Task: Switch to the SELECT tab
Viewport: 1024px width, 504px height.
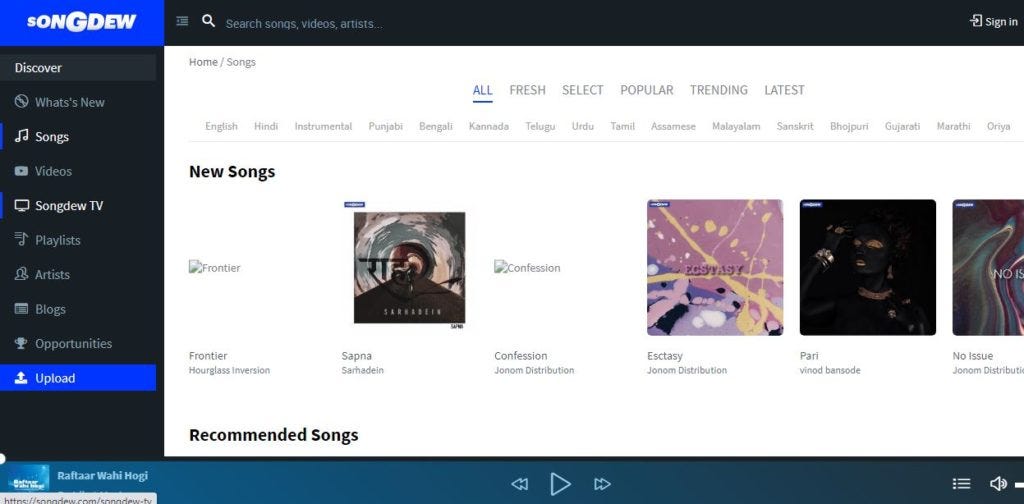Action: coord(583,90)
